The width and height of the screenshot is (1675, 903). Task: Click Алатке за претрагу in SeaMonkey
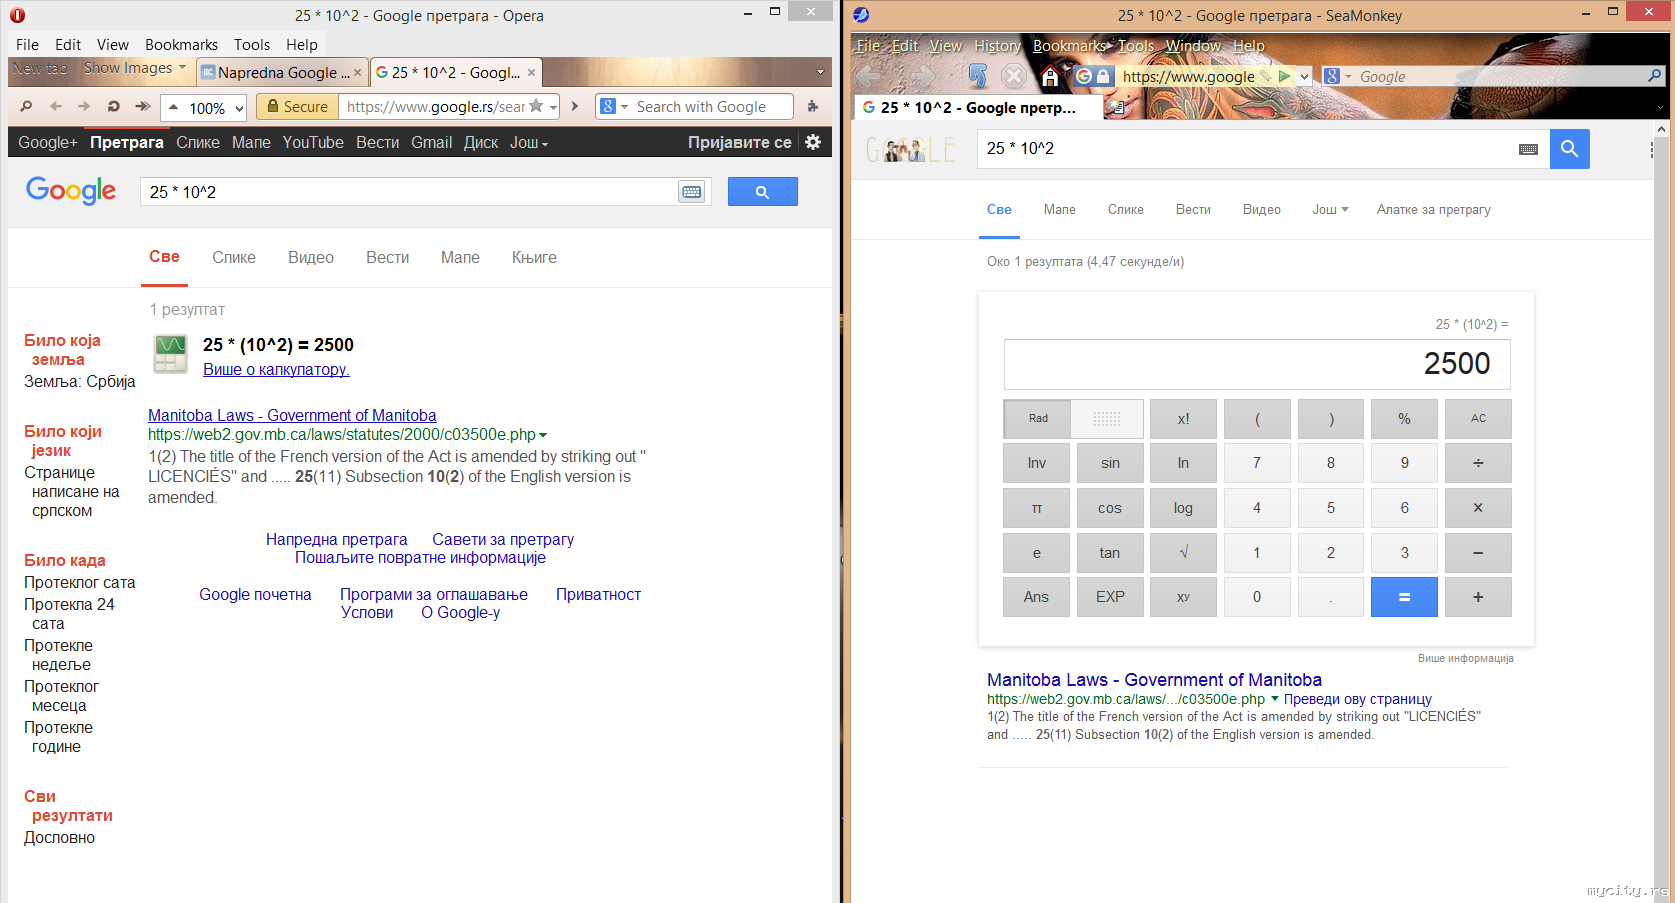point(1433,209)
